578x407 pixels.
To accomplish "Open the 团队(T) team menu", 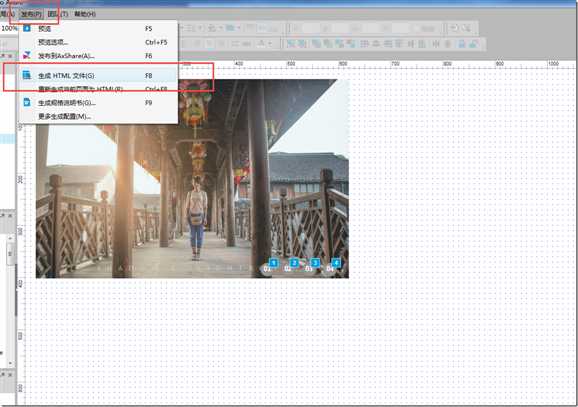I will click(58, 14).
